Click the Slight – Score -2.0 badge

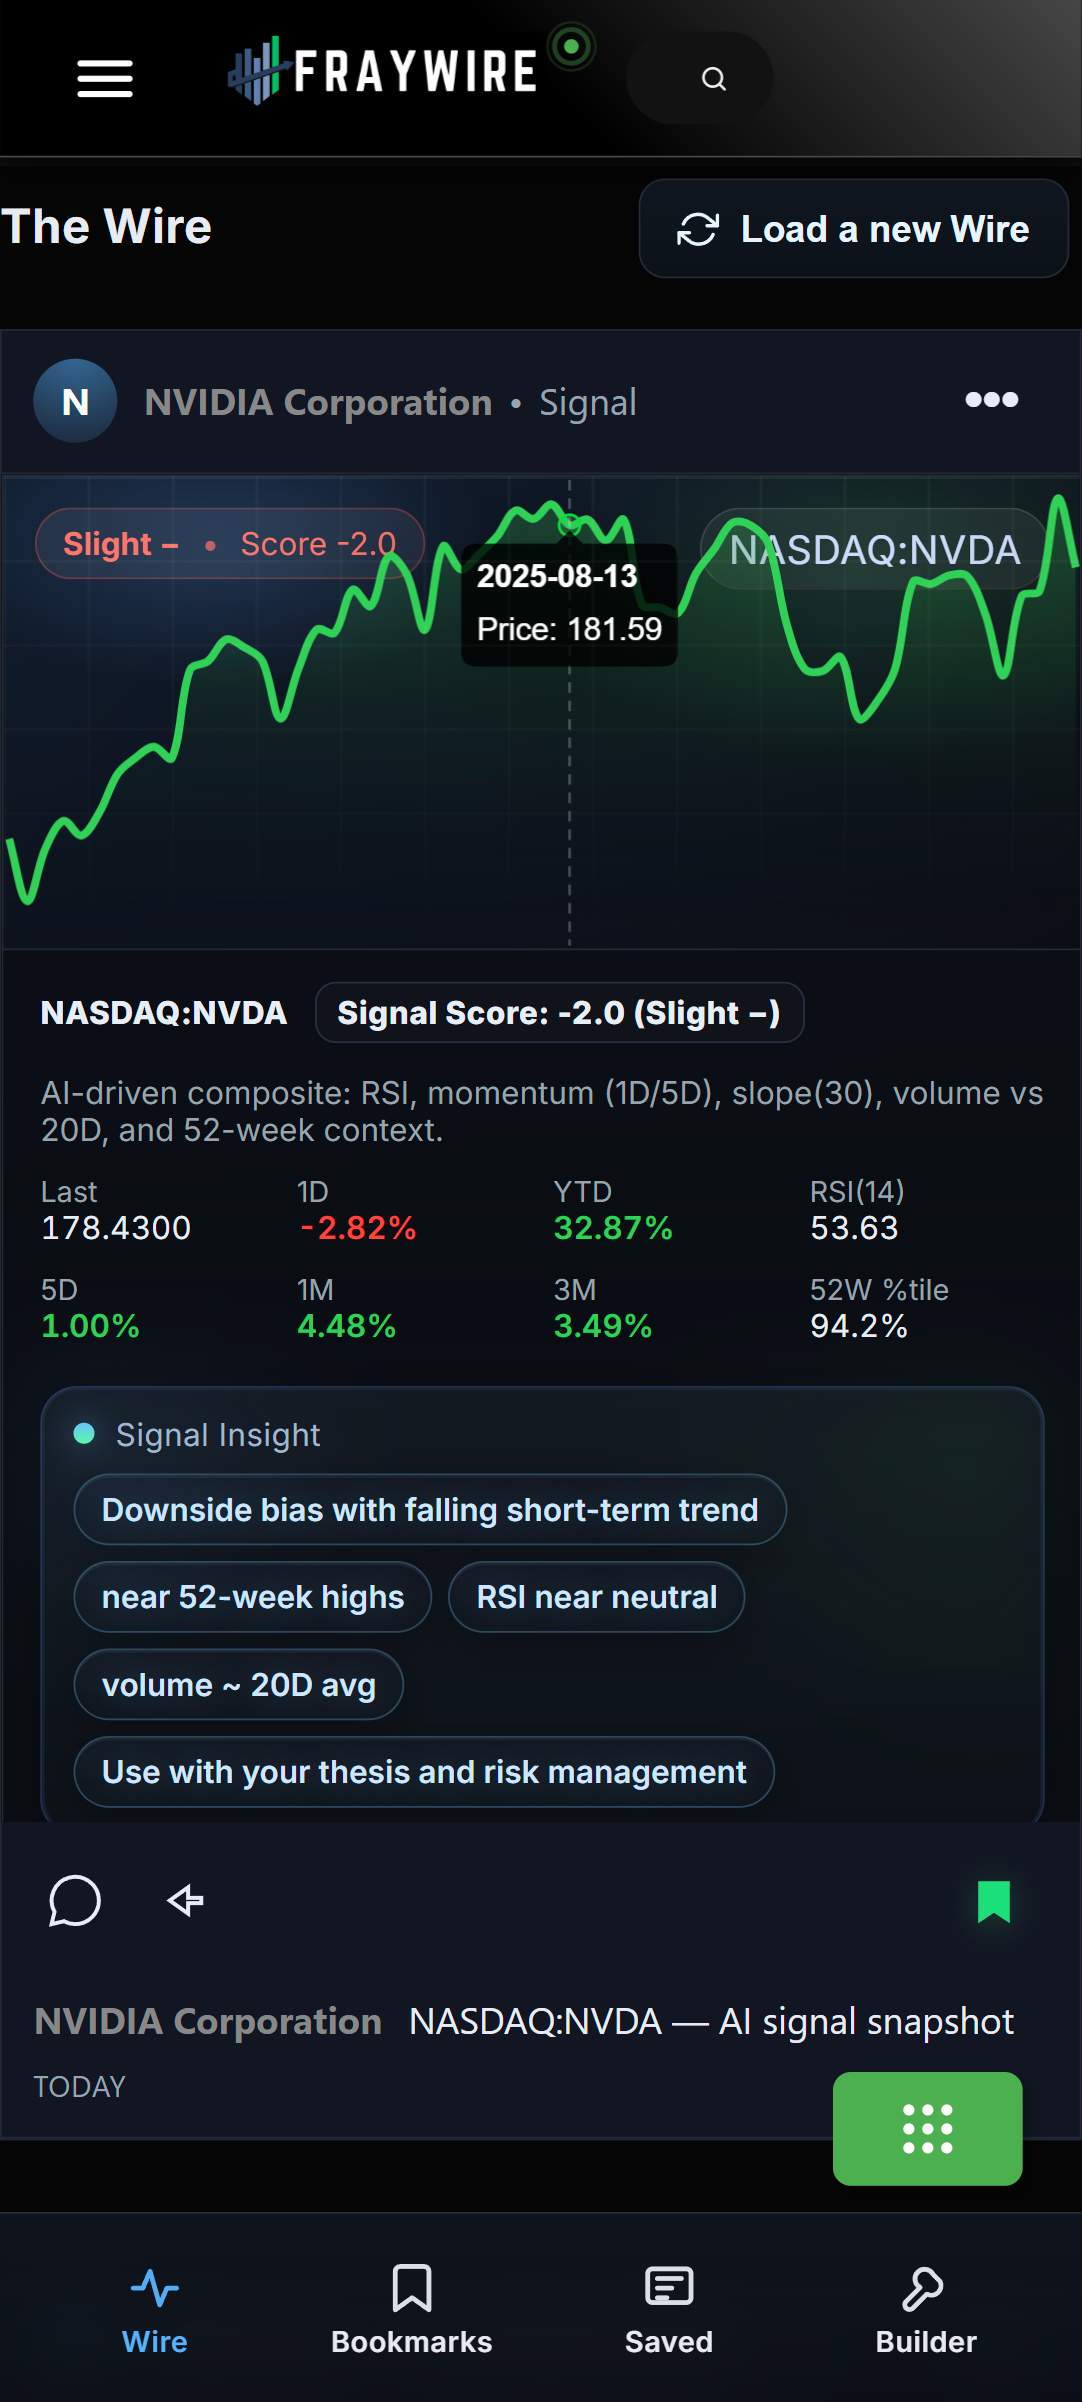click(230, 544)
